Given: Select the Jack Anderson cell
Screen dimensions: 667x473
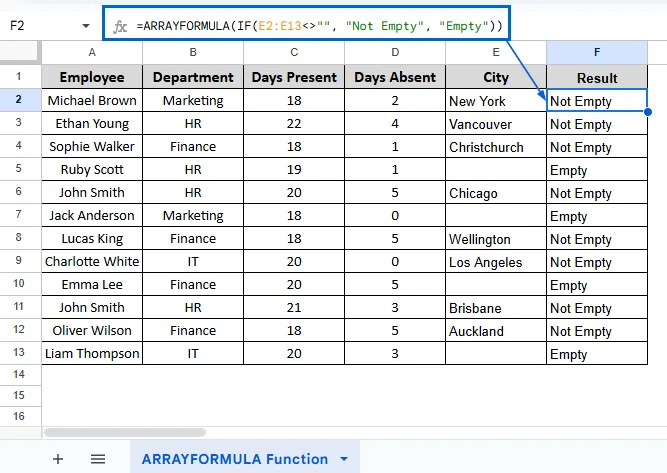Looking at the screenshot, I should point(92,215).
